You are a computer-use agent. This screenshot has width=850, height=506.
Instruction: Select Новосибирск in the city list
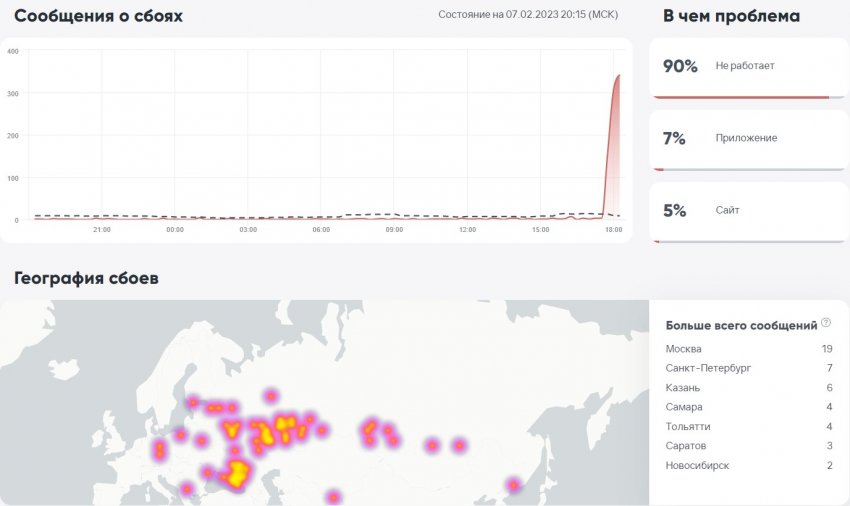point(697,466)
